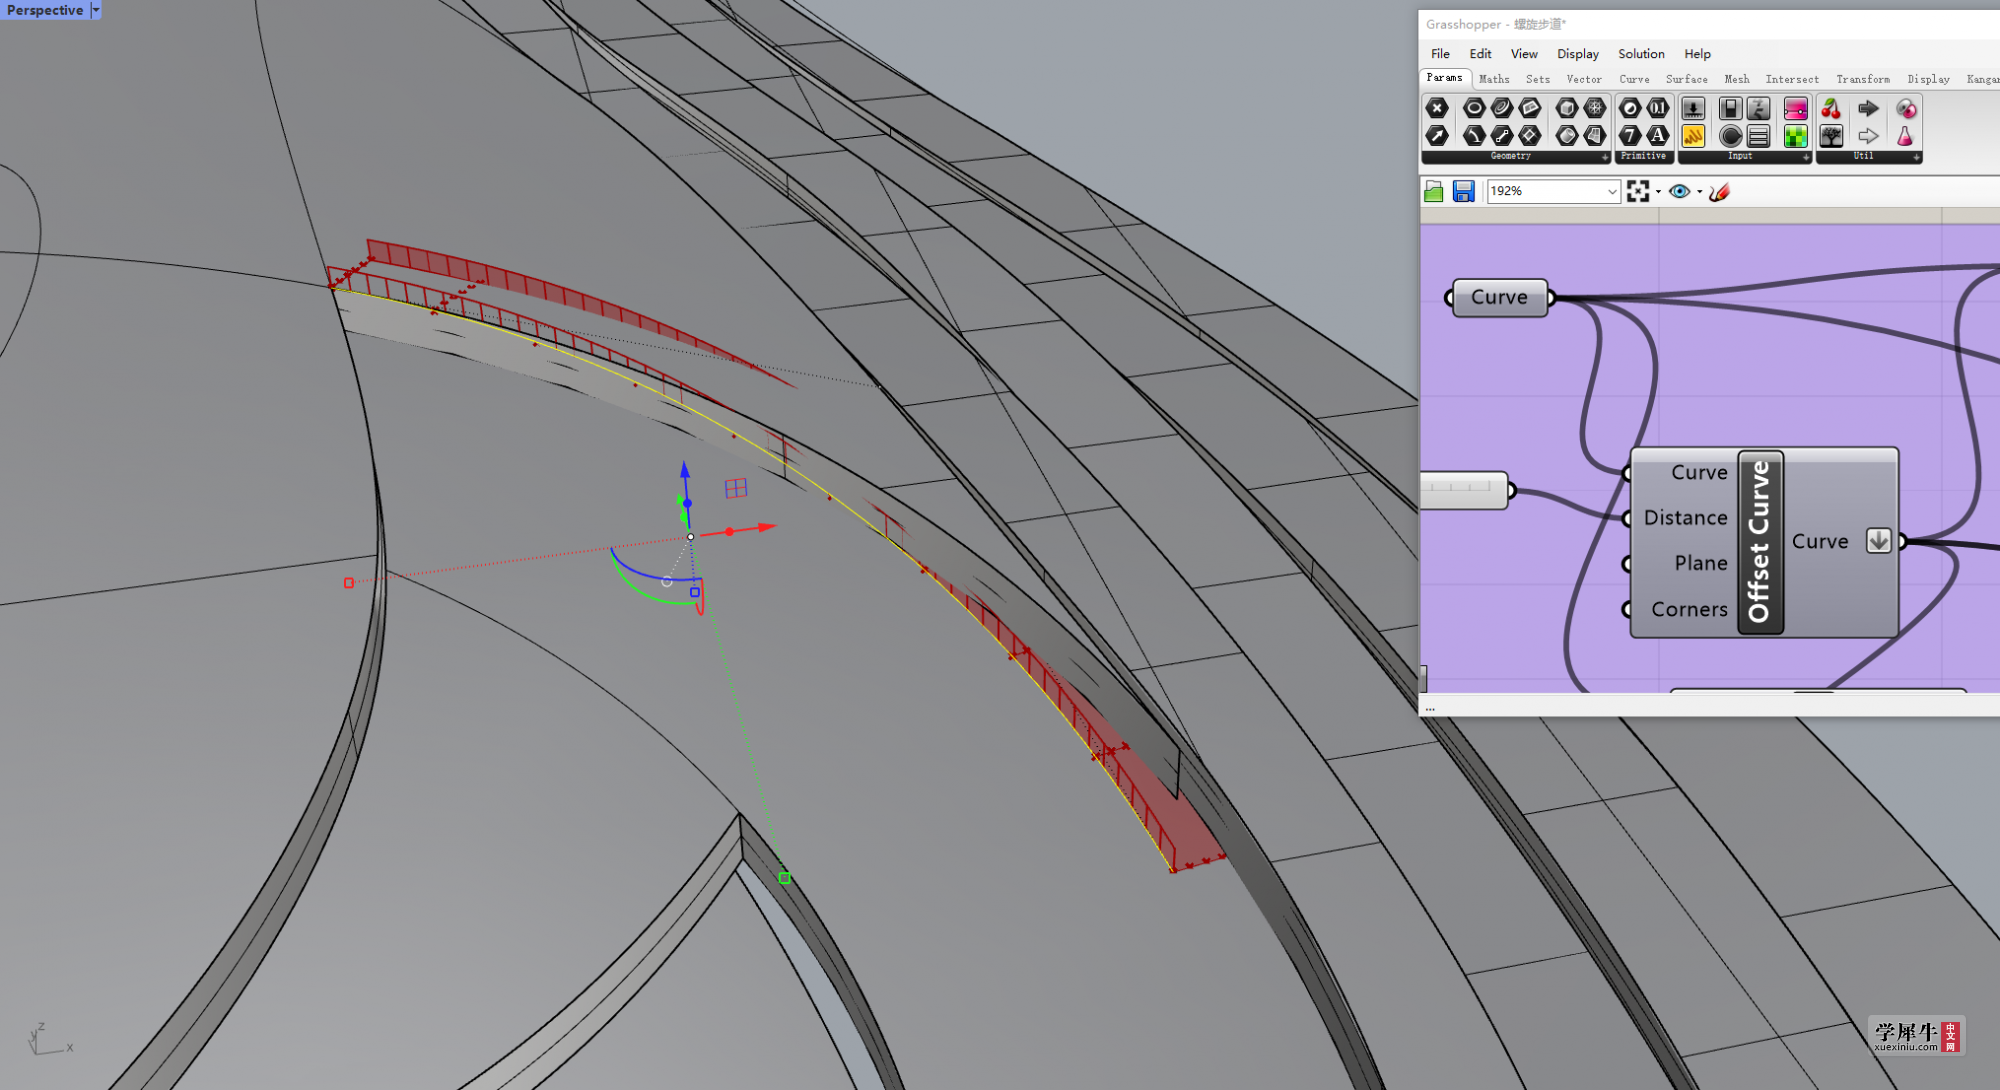Click the Perspective viewport title
The image size is (2000, 1090).
45,10
